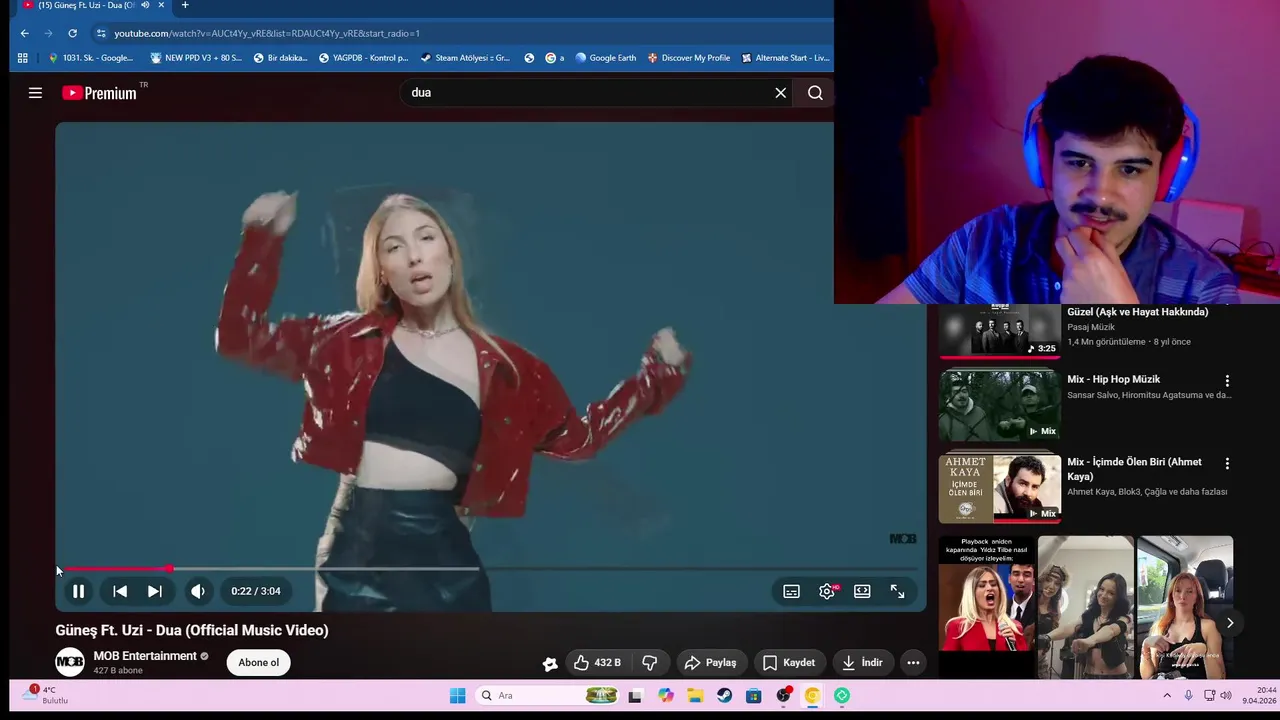
Task: Like the video (432 B)
Action: [x=597, y=662]
